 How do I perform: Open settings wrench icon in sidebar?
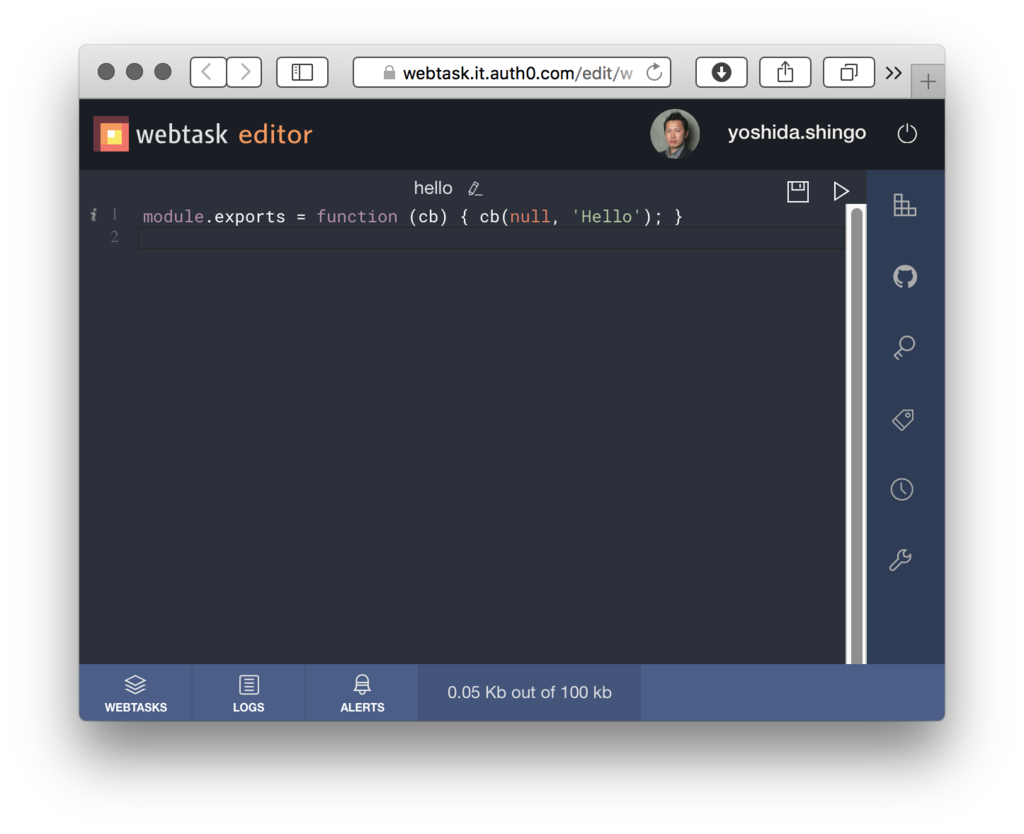(901, 560)
